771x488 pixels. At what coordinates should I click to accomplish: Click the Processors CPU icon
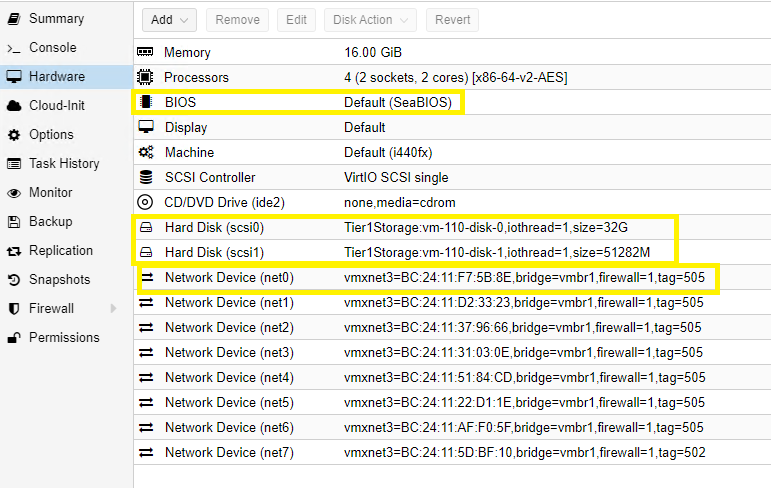pos(146,77)
